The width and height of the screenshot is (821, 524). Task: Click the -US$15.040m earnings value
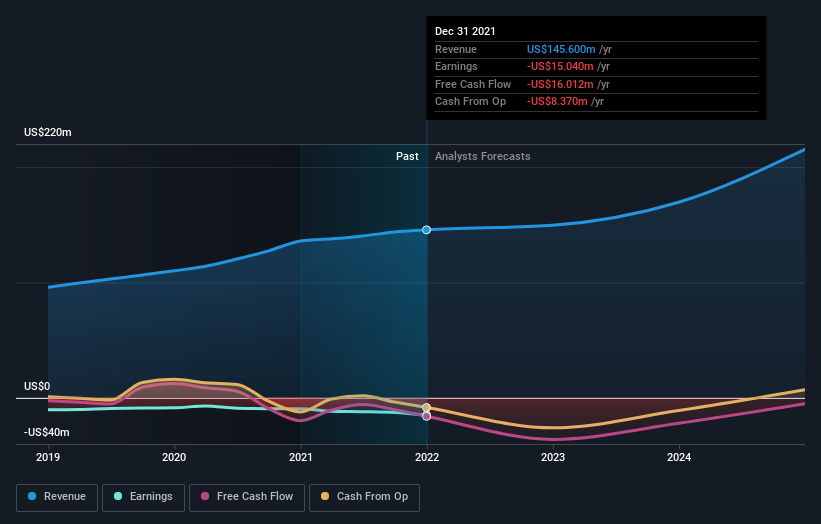[560, 66]
